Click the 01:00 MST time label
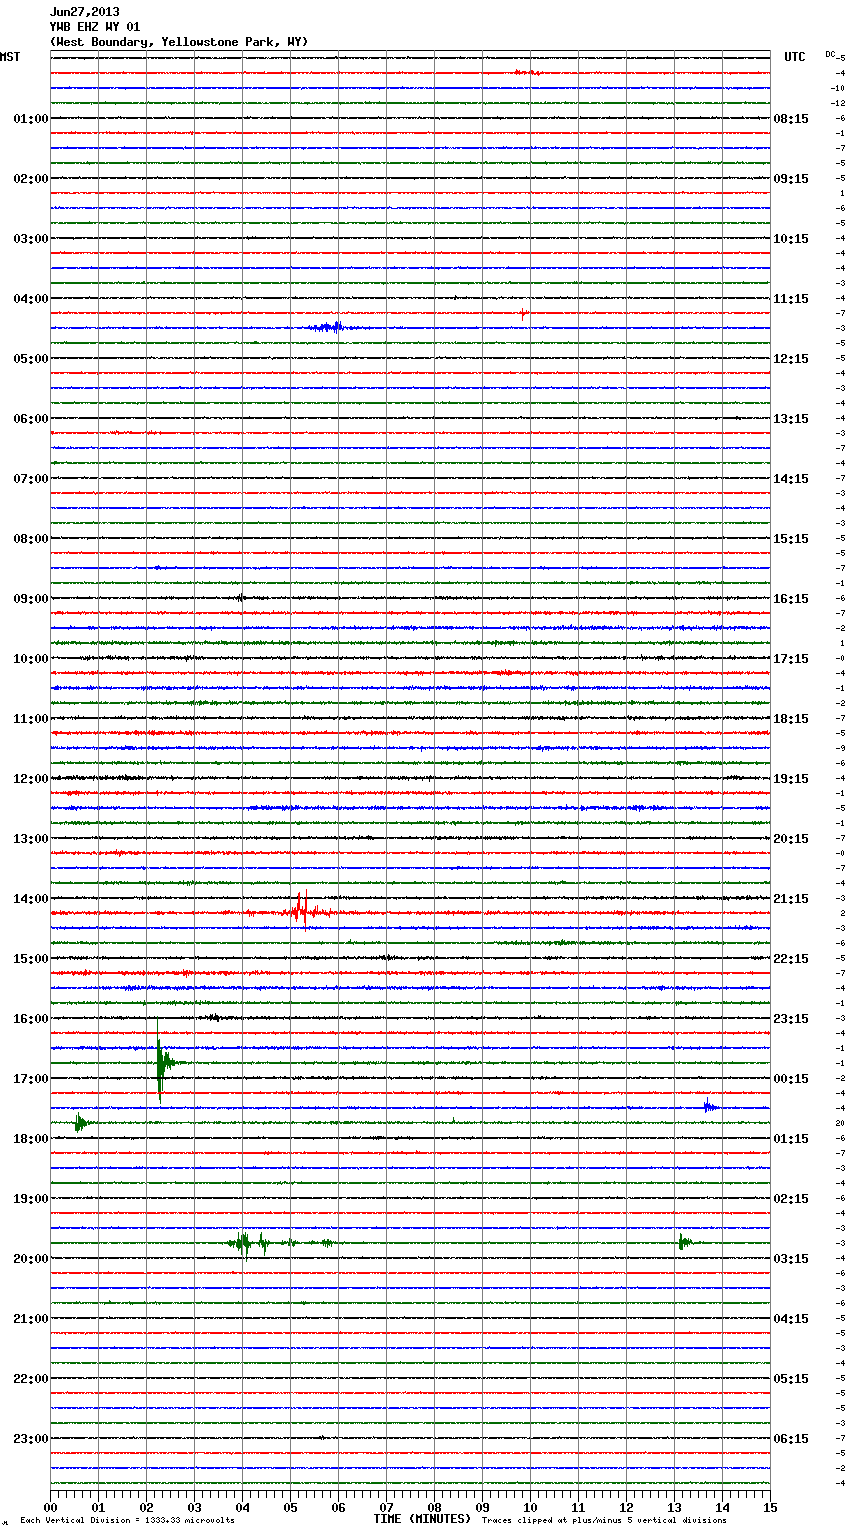Image resolution: width=850 pixels, height=1534 pixels. [30, 119]
